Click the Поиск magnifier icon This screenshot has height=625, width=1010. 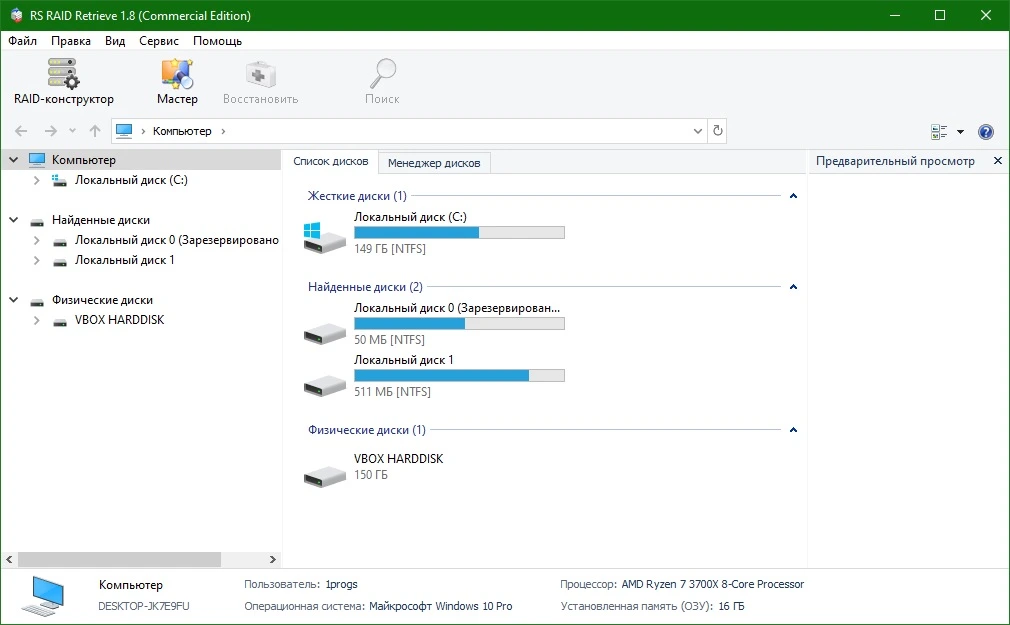click(383, 73)
